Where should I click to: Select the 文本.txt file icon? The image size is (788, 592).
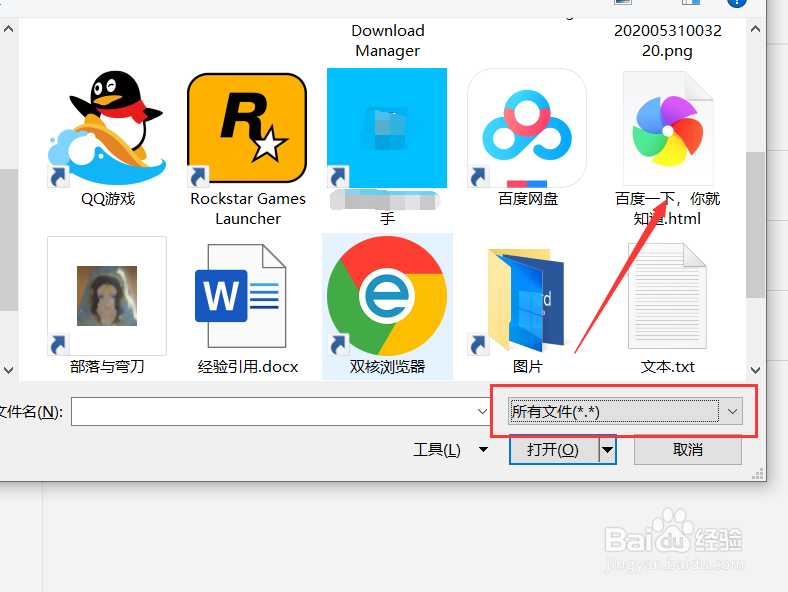(667, 296)
